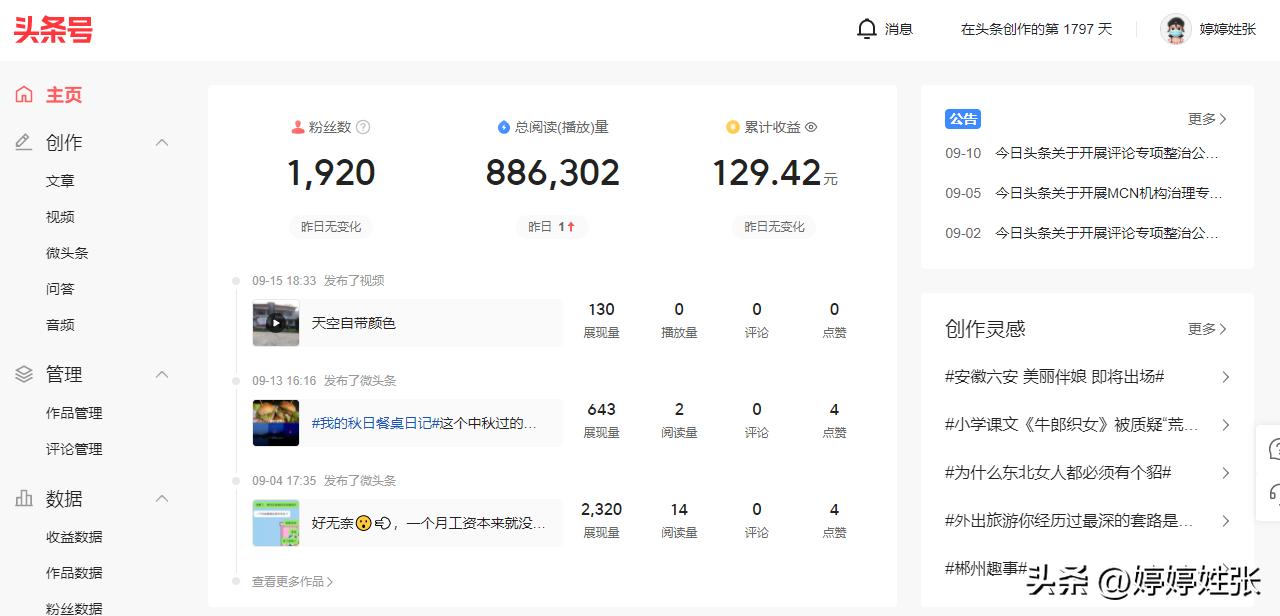The image size is (1280, 616).
Task: Select the #外出旅游你经历过最深的套路 topic
Action: click(1069, 521)
